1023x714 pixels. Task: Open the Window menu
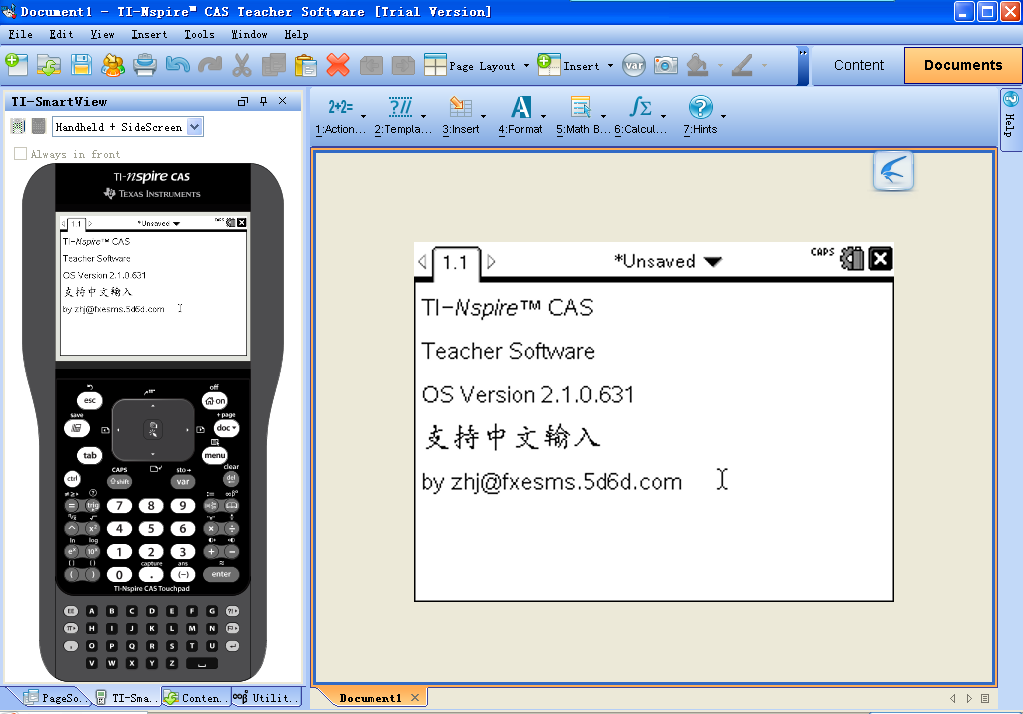click(x=249, y=35)
